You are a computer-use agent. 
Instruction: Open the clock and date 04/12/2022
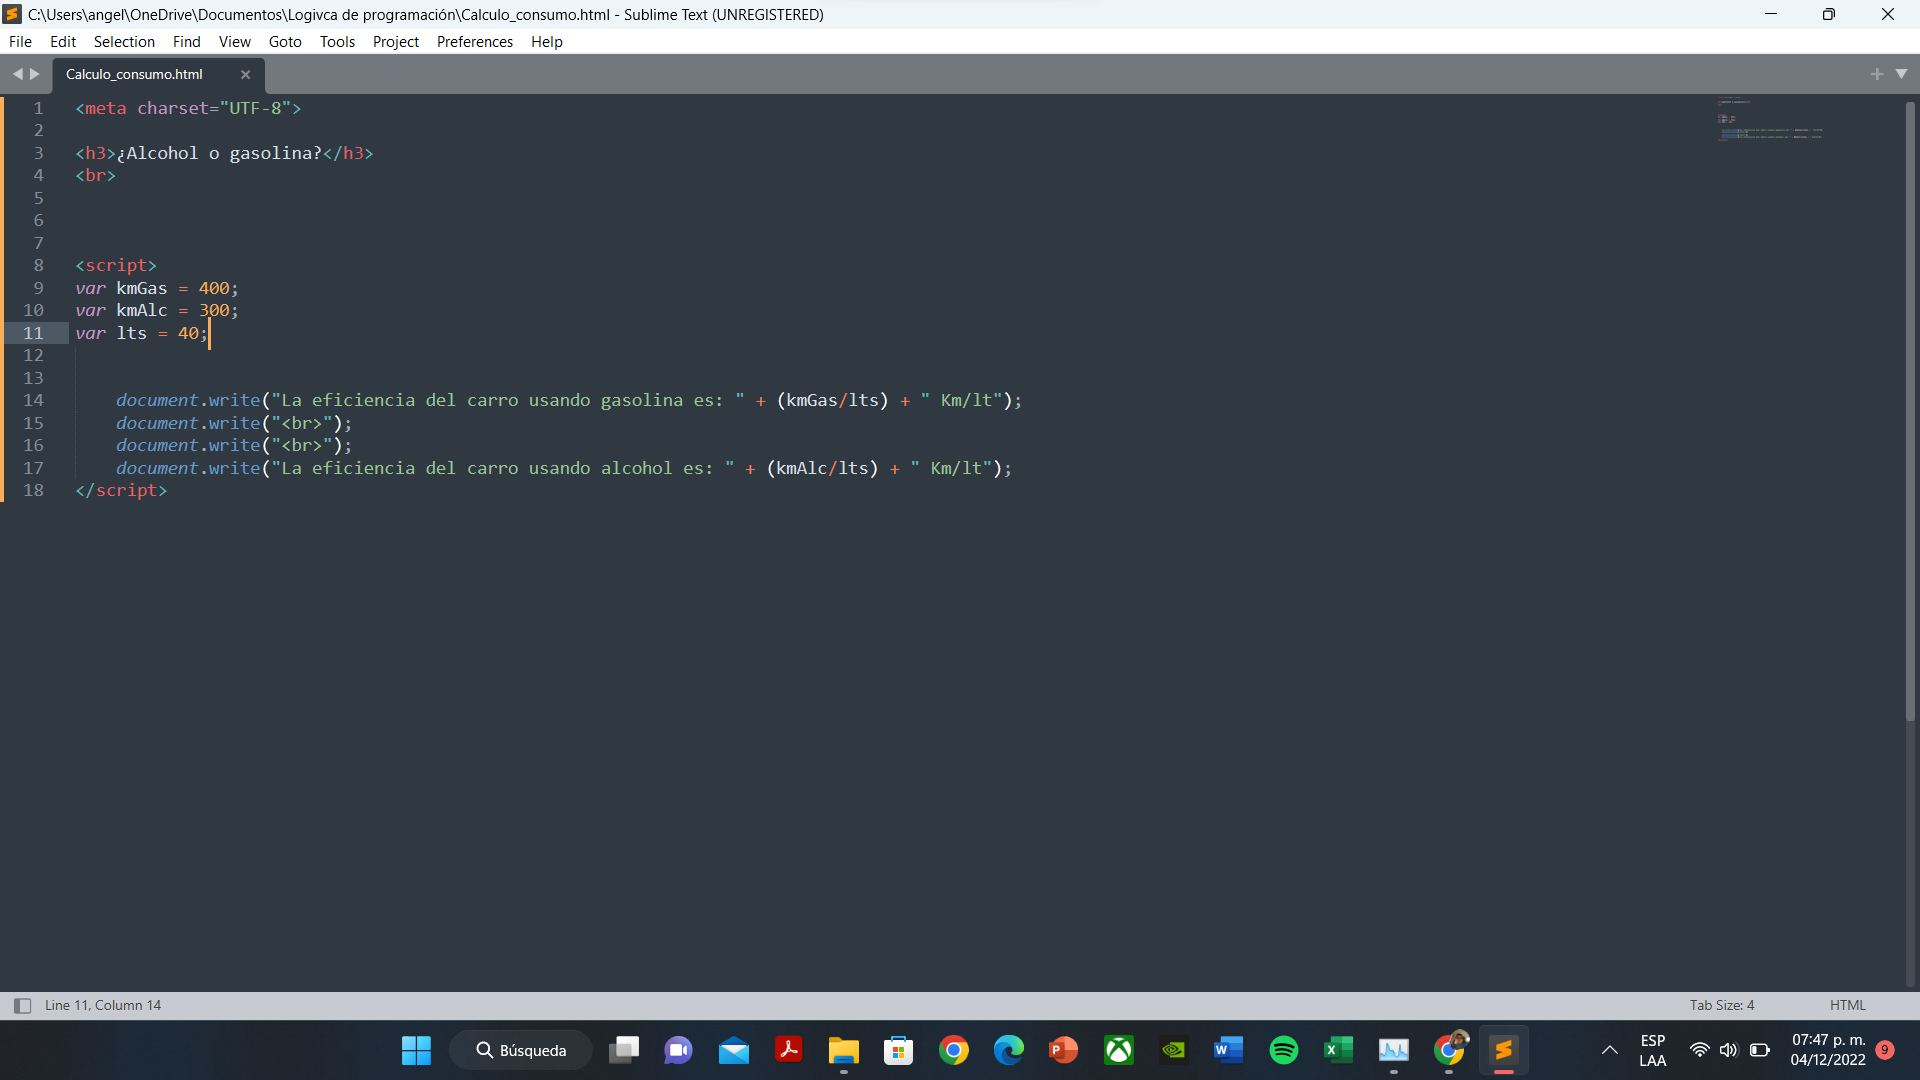click(1827, 1050)
